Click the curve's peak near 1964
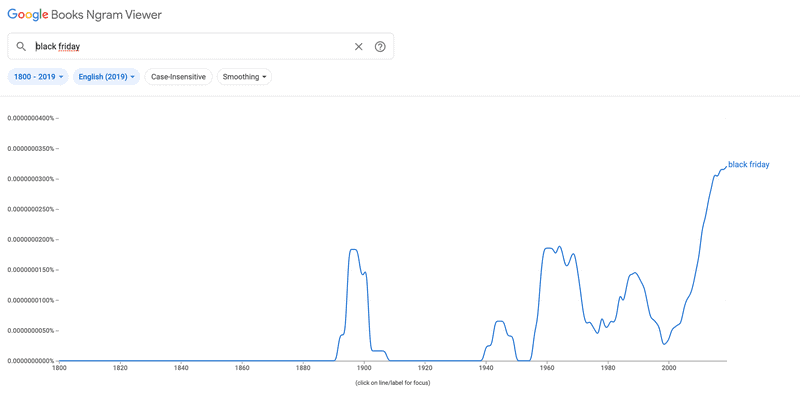The width and height of the screenshot is (800, 395). click(x=559, y=246)
